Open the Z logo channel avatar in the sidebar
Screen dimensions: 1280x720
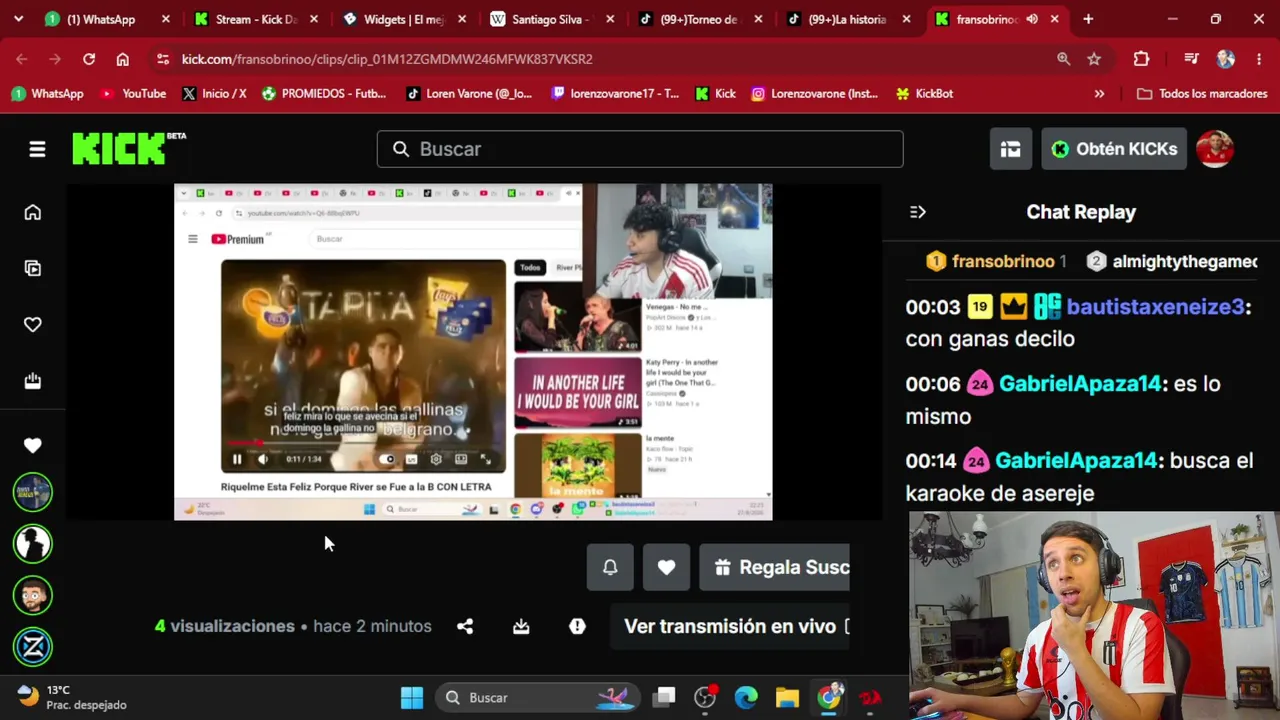pos(33,647)
